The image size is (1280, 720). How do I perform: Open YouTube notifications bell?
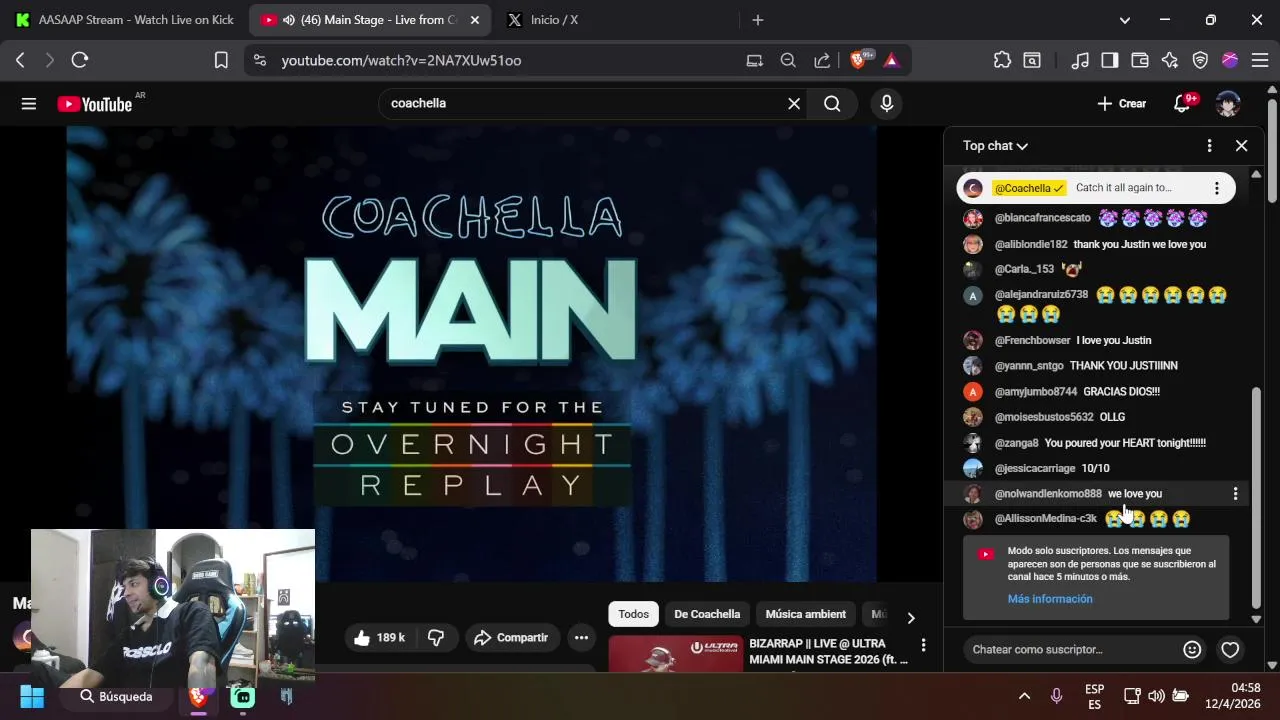[1182, 104]
